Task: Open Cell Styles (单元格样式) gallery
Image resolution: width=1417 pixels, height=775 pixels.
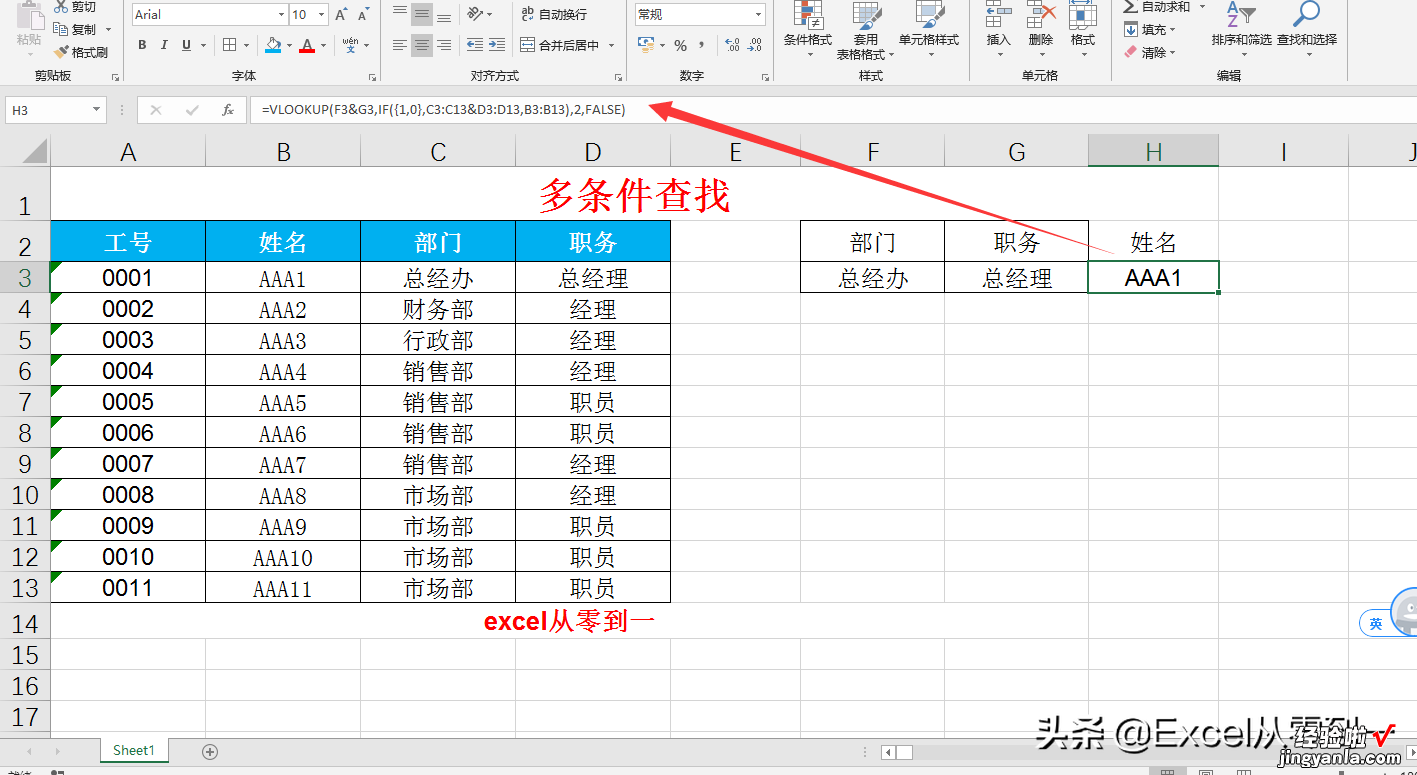Action: coord(929,29)
